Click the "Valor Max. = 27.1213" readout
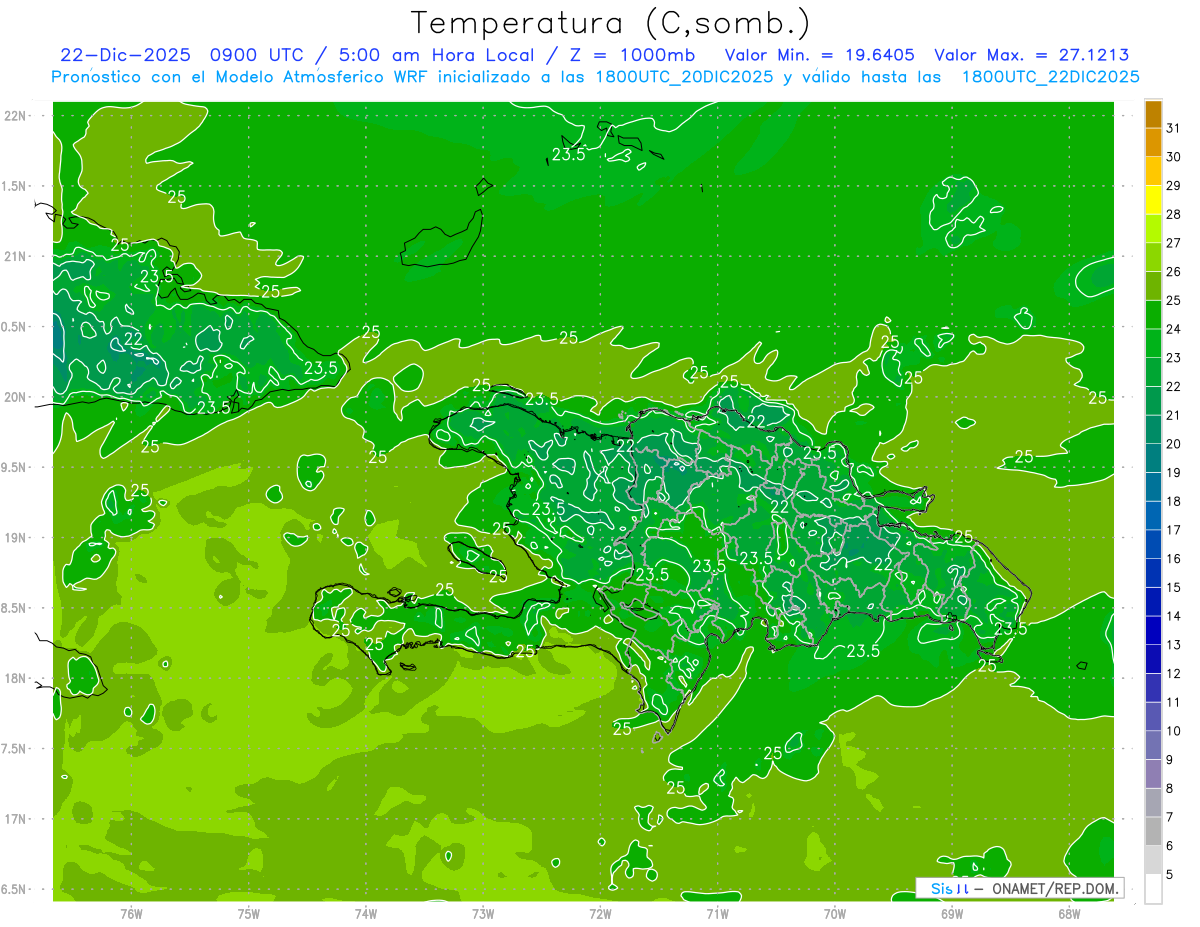 (1032, 56)
